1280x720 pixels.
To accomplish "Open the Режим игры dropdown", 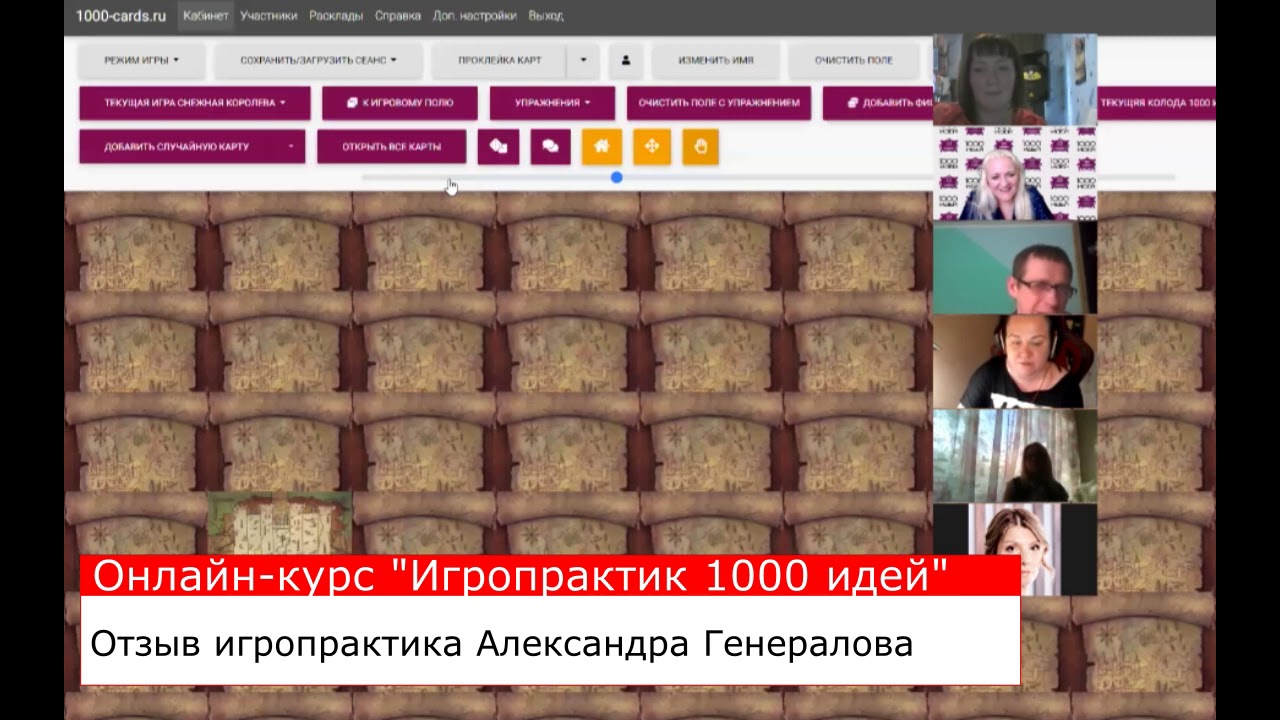I will coord(142,60).
